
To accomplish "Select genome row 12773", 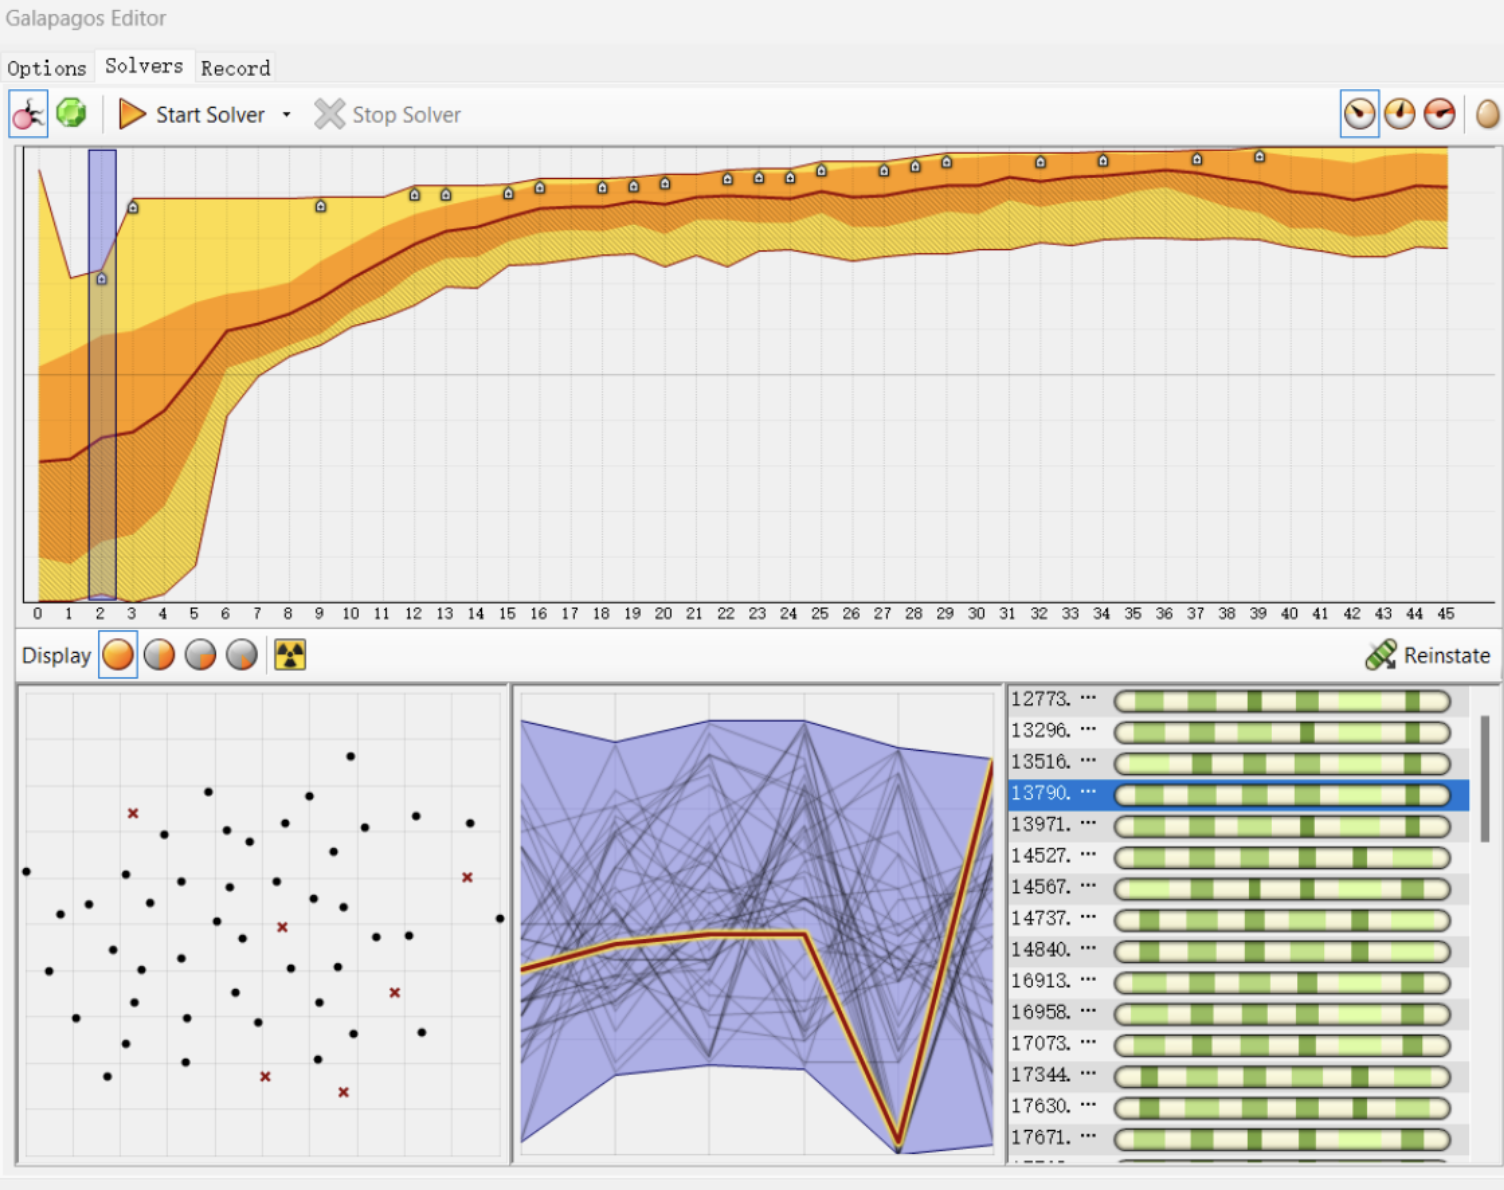I will [1238, 700].
